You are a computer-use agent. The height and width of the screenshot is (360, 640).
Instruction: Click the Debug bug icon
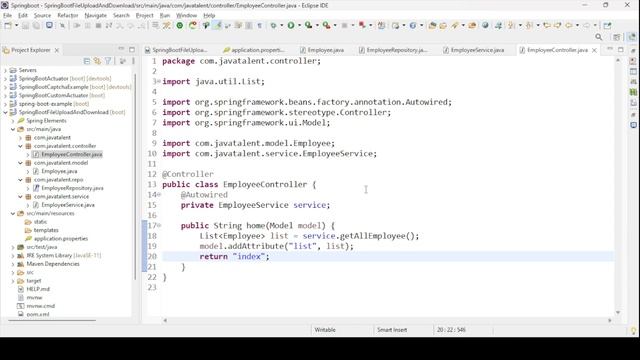click(273, 25)
